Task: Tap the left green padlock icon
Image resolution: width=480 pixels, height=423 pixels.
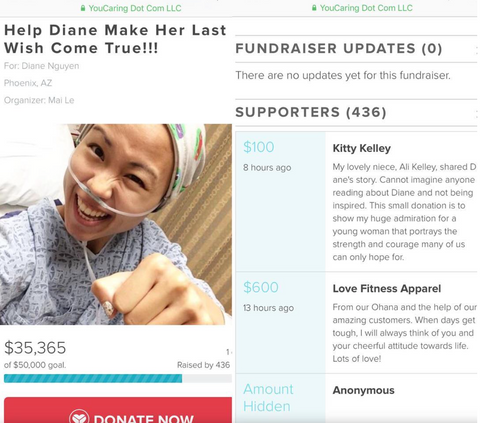Action: pyautogui.click(x=83, y=8)
